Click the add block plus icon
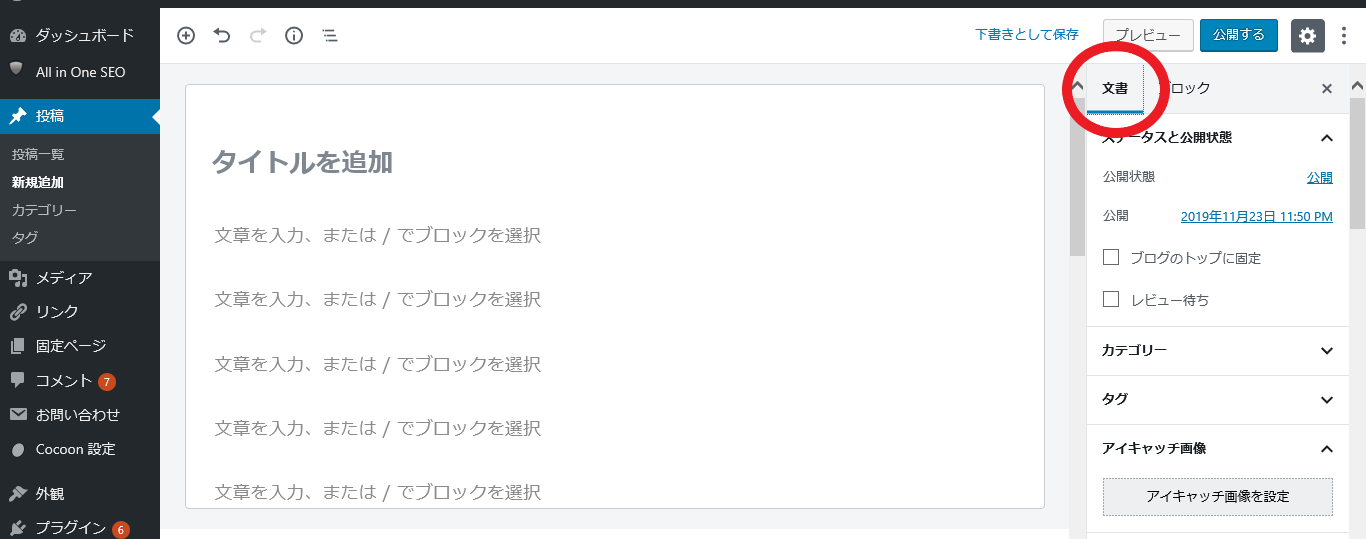 (x=186, y=36)
